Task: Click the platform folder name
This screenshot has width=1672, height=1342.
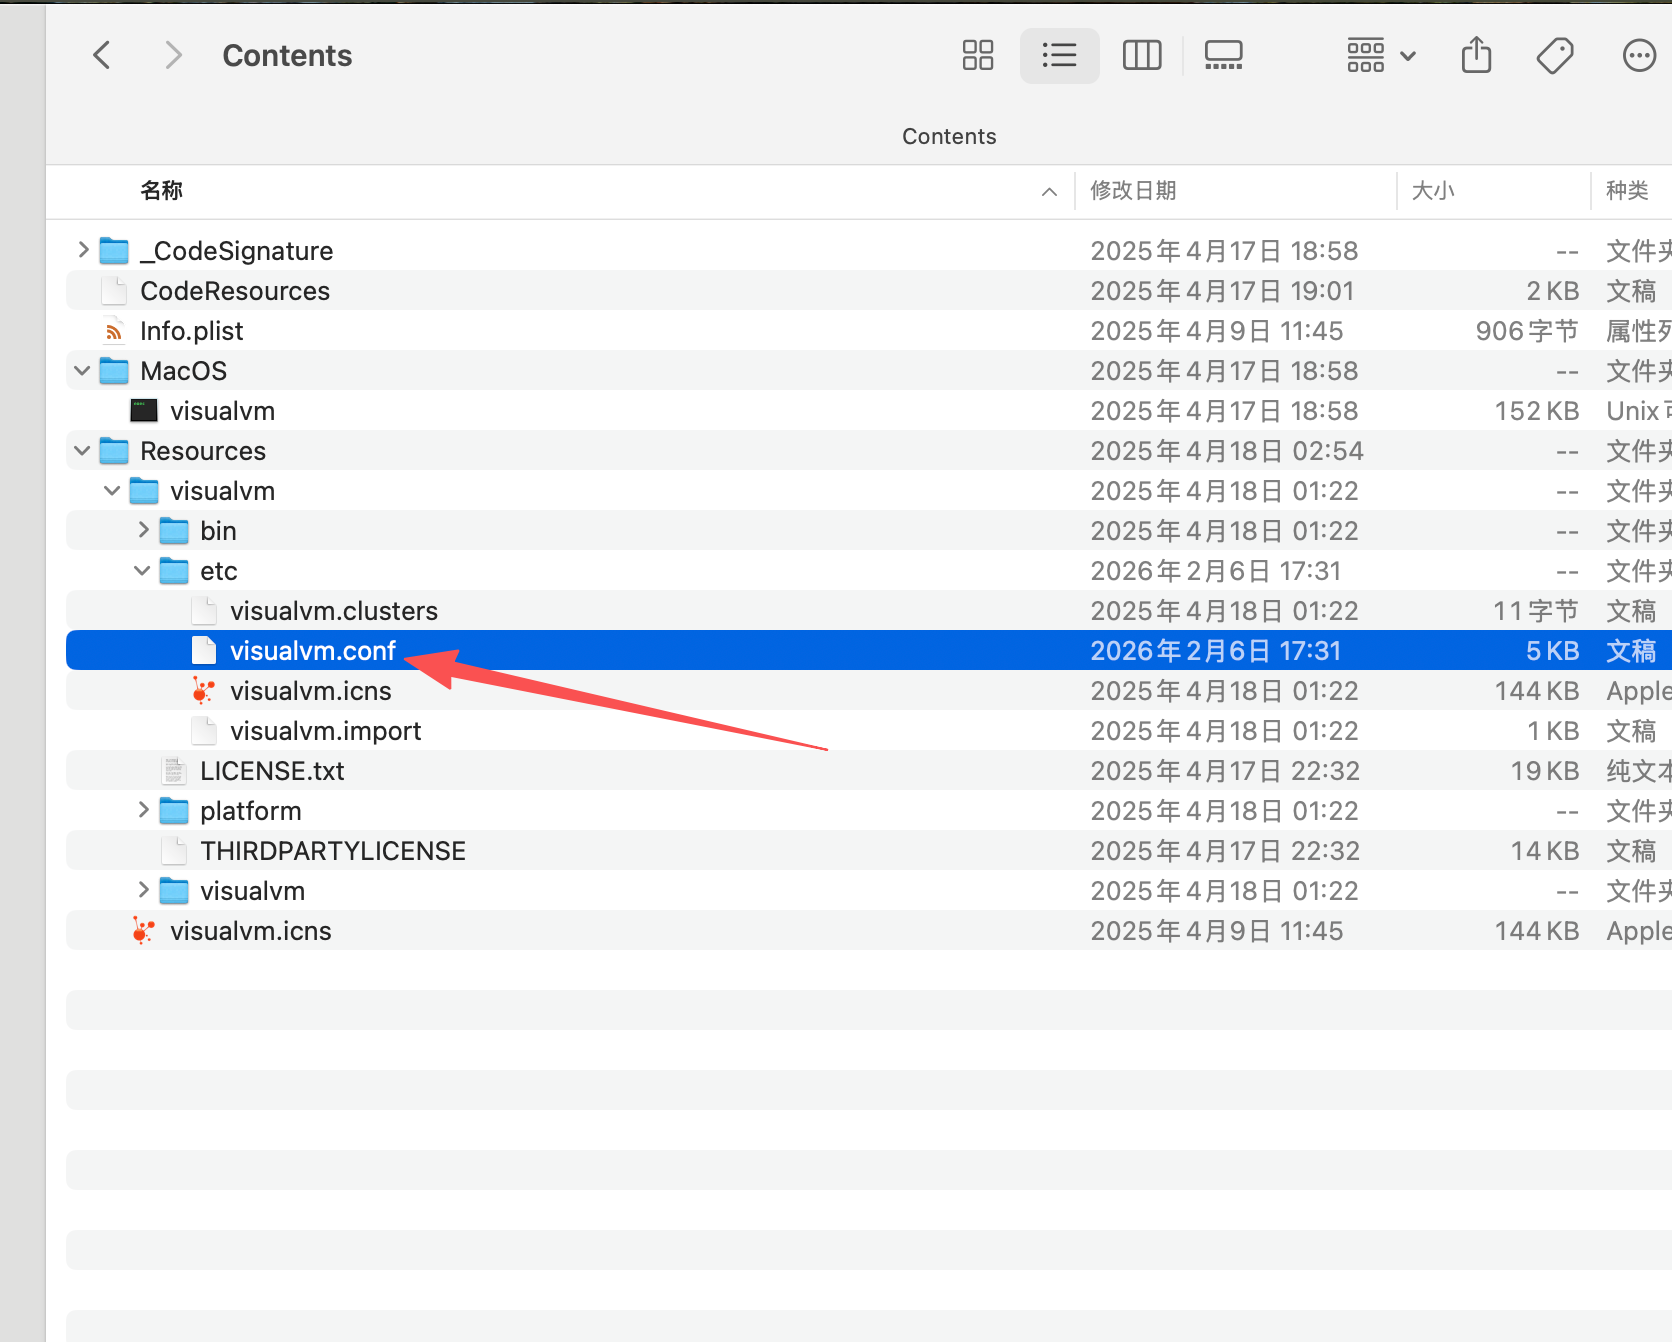Action: [x=251, y=811]
